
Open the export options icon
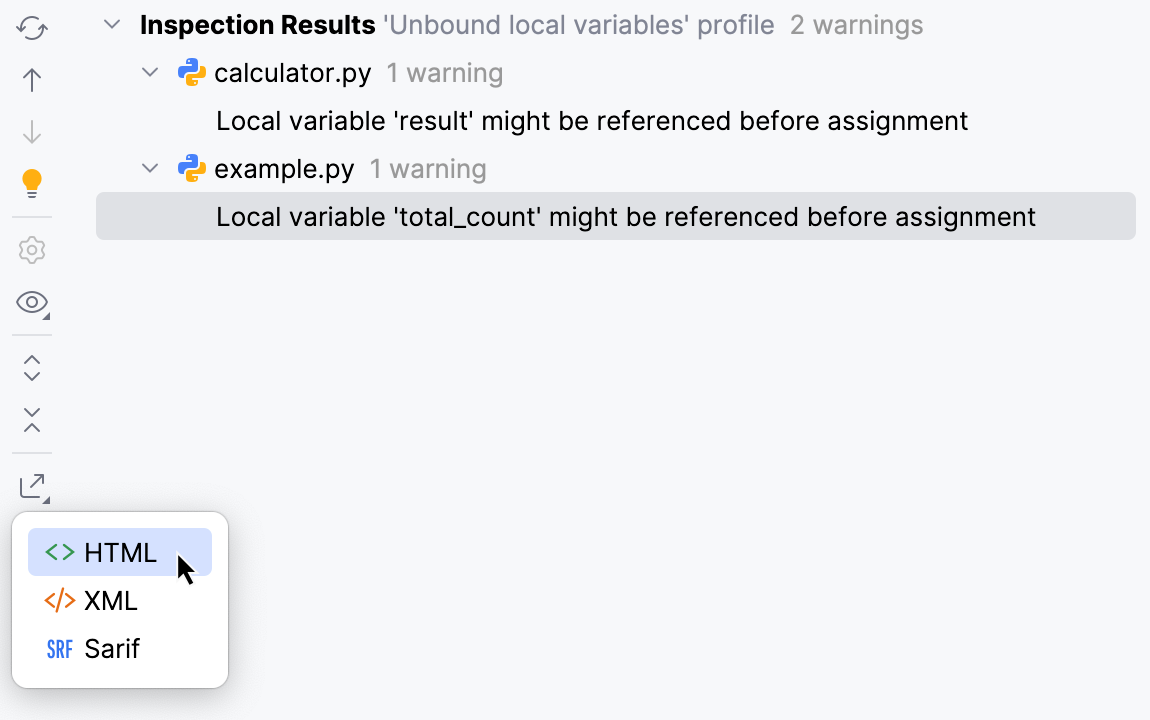pyautogui.click(x=31, y=486)
